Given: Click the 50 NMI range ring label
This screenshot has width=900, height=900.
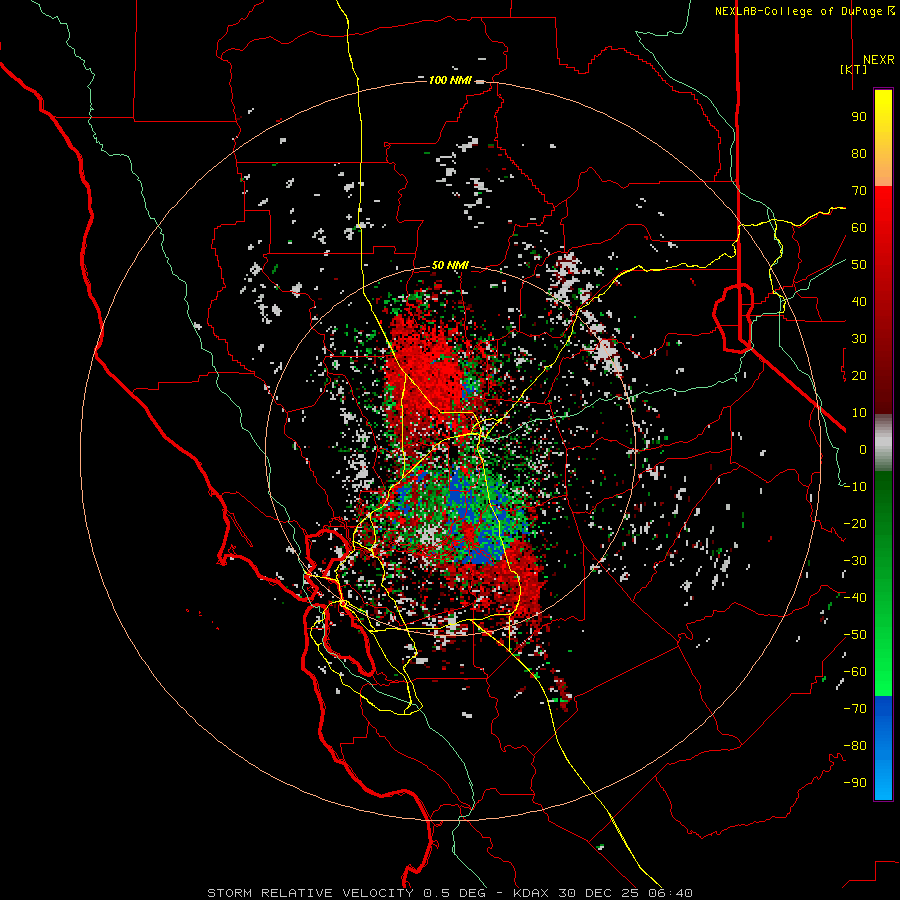Looking at the screenshot, I should tap(450, 265).
